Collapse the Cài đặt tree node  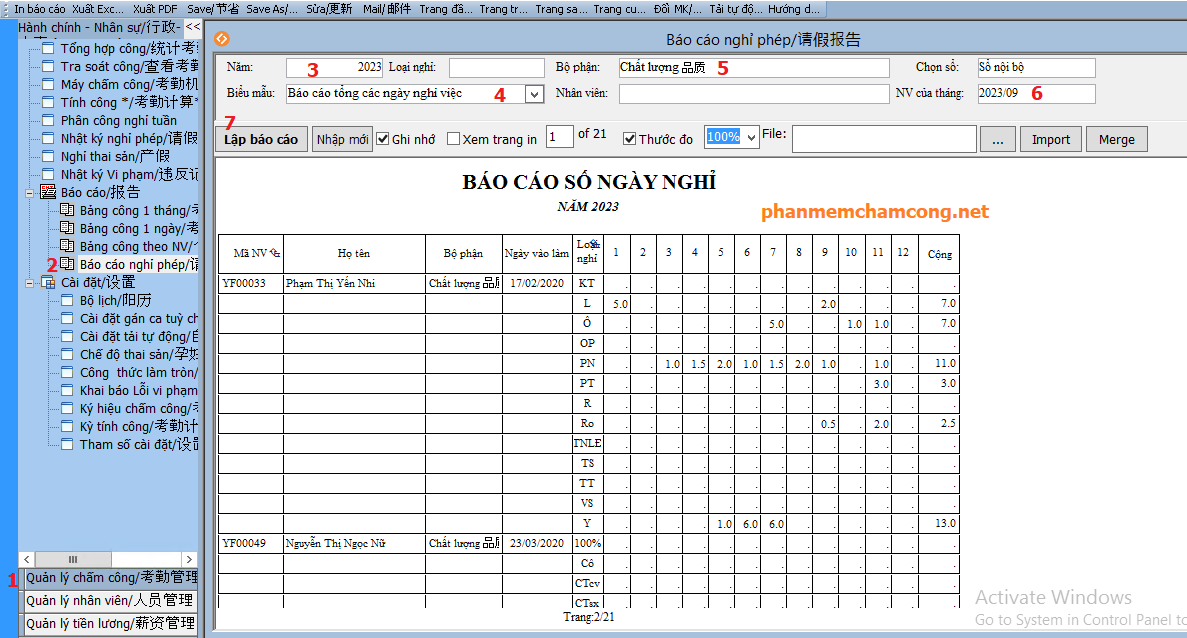[30, 283]
